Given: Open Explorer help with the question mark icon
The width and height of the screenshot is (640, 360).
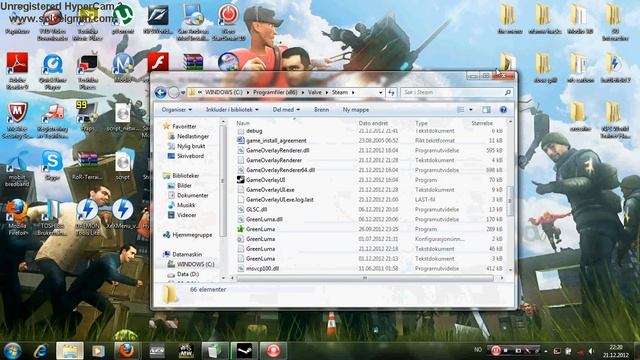Looking at the screenshot, I should tap(503, 110).
